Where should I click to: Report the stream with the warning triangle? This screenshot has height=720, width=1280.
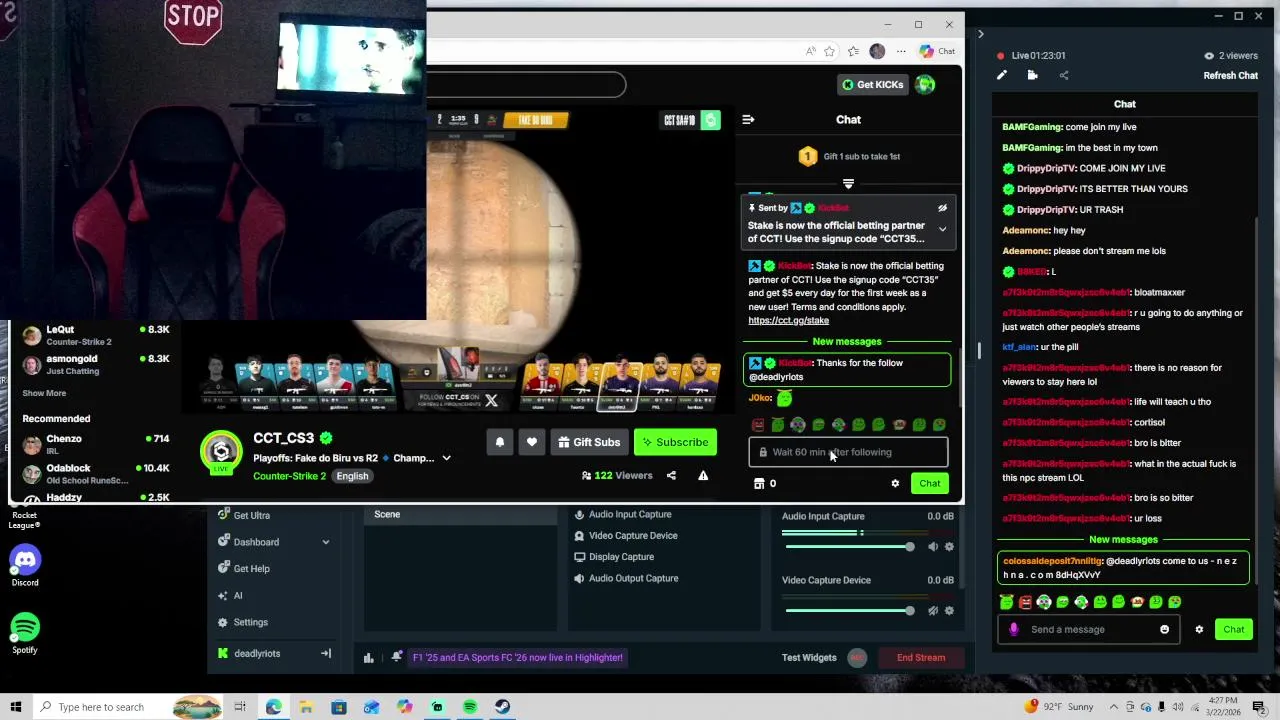click(x=703, y=476)
